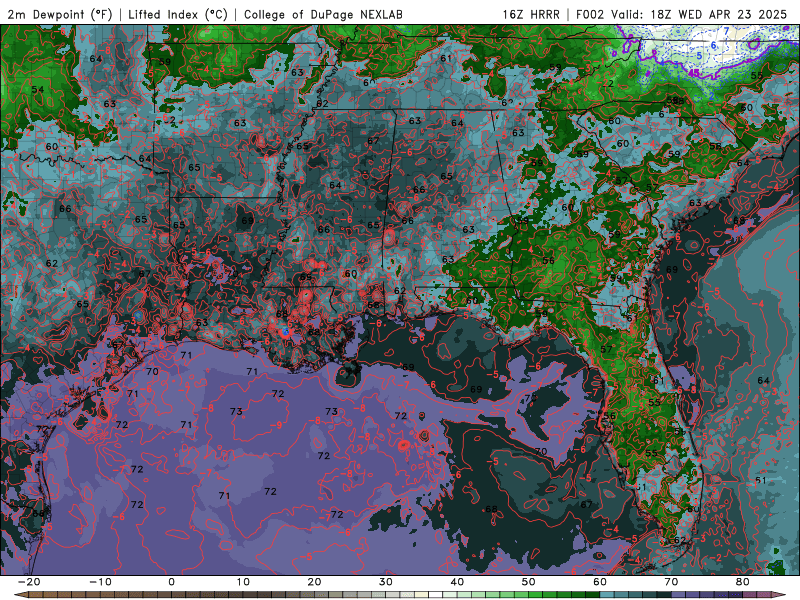Click the '16Z HRRR' model run label
This screenshot has height=600, width=800.
[x=531, y=14]
